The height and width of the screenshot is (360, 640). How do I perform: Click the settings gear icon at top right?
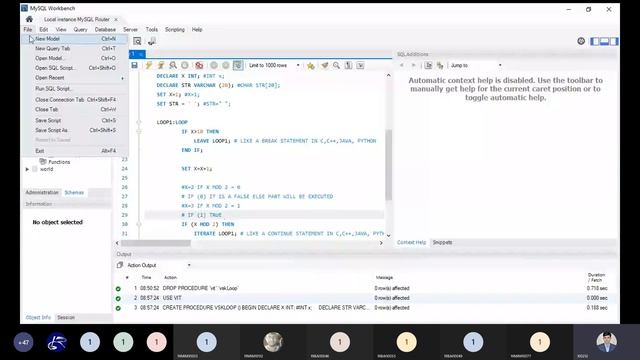(x=581, y=41)
